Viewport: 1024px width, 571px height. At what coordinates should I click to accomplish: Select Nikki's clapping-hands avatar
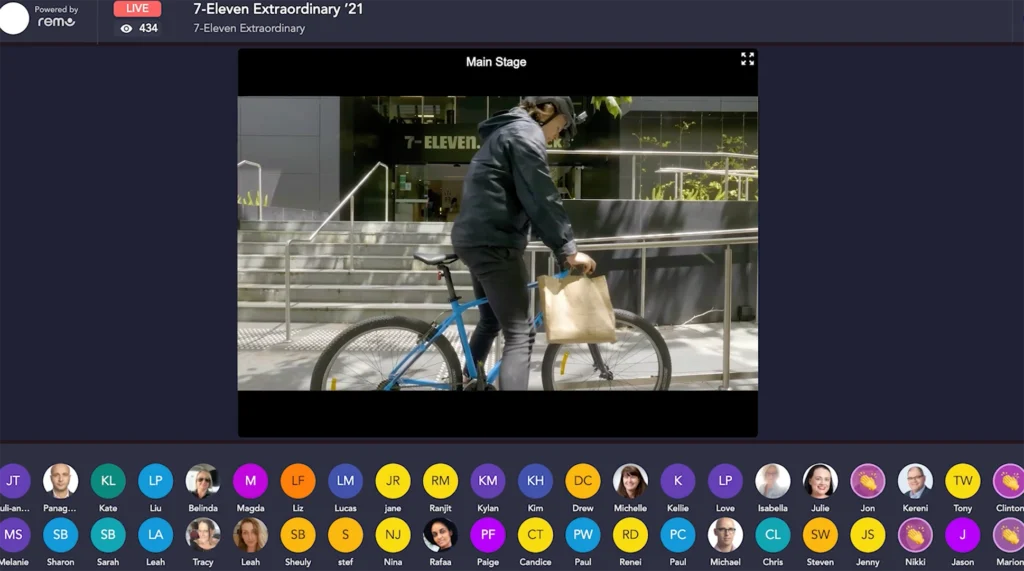[x=915, y=535]
